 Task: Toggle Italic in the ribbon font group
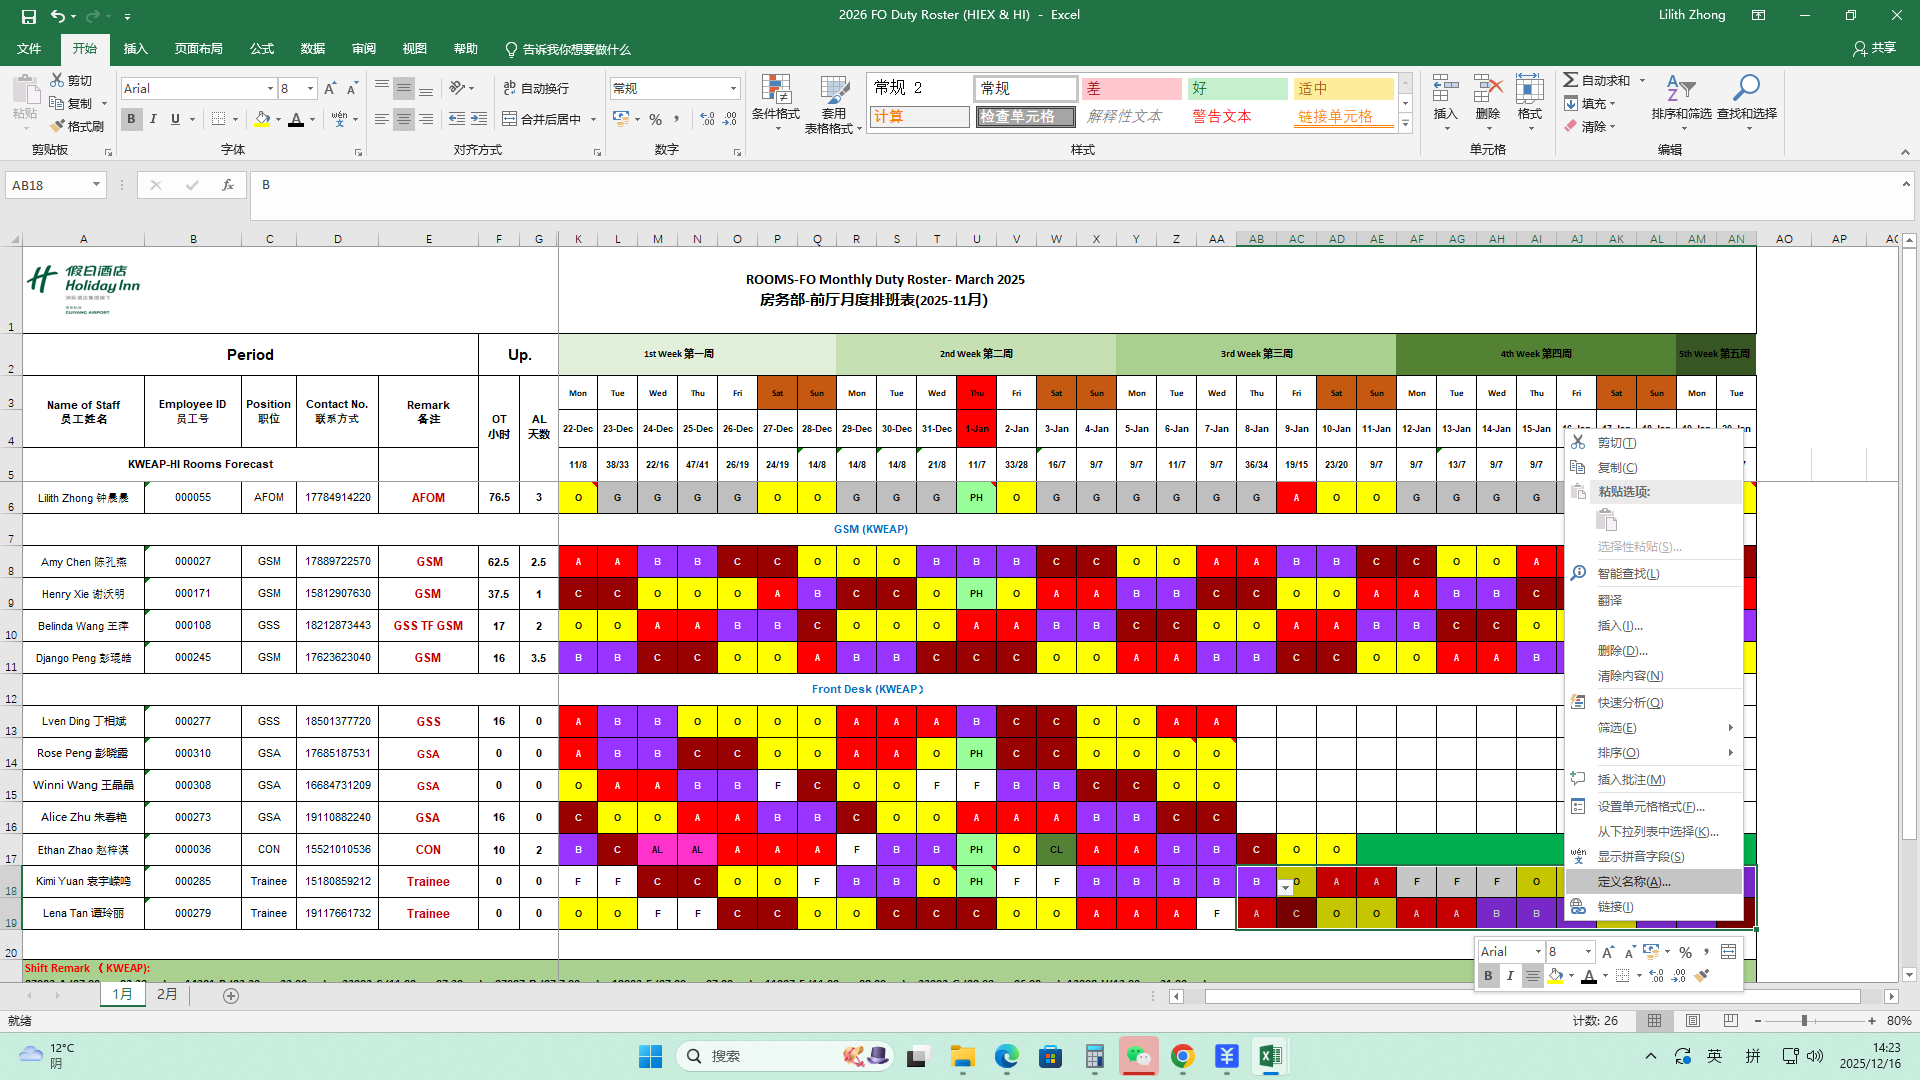click(153, 119)
